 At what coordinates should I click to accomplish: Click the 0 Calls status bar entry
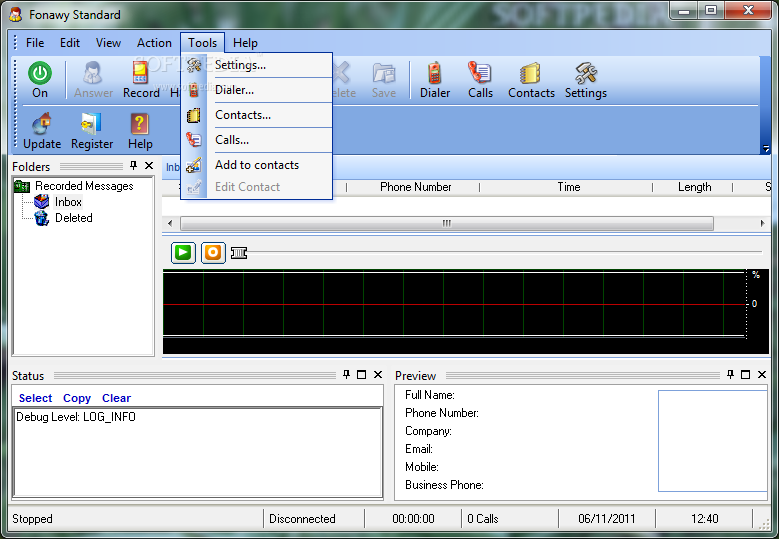point(482,519)
